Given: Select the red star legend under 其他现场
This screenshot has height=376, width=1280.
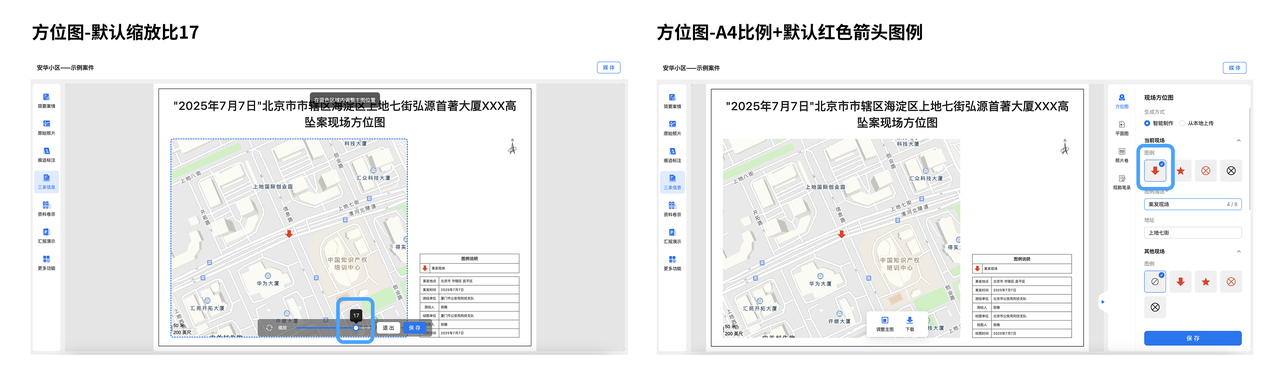Looking at the screenshot, I should point(1205,282).
